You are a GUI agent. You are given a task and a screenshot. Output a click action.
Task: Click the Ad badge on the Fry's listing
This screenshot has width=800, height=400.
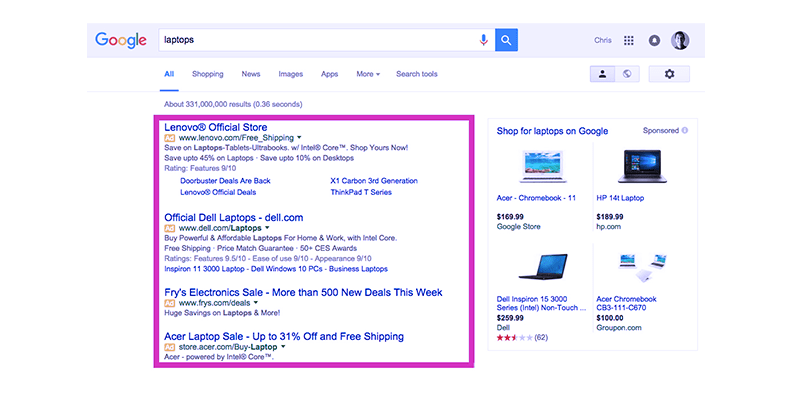click(x=169, y=303)
